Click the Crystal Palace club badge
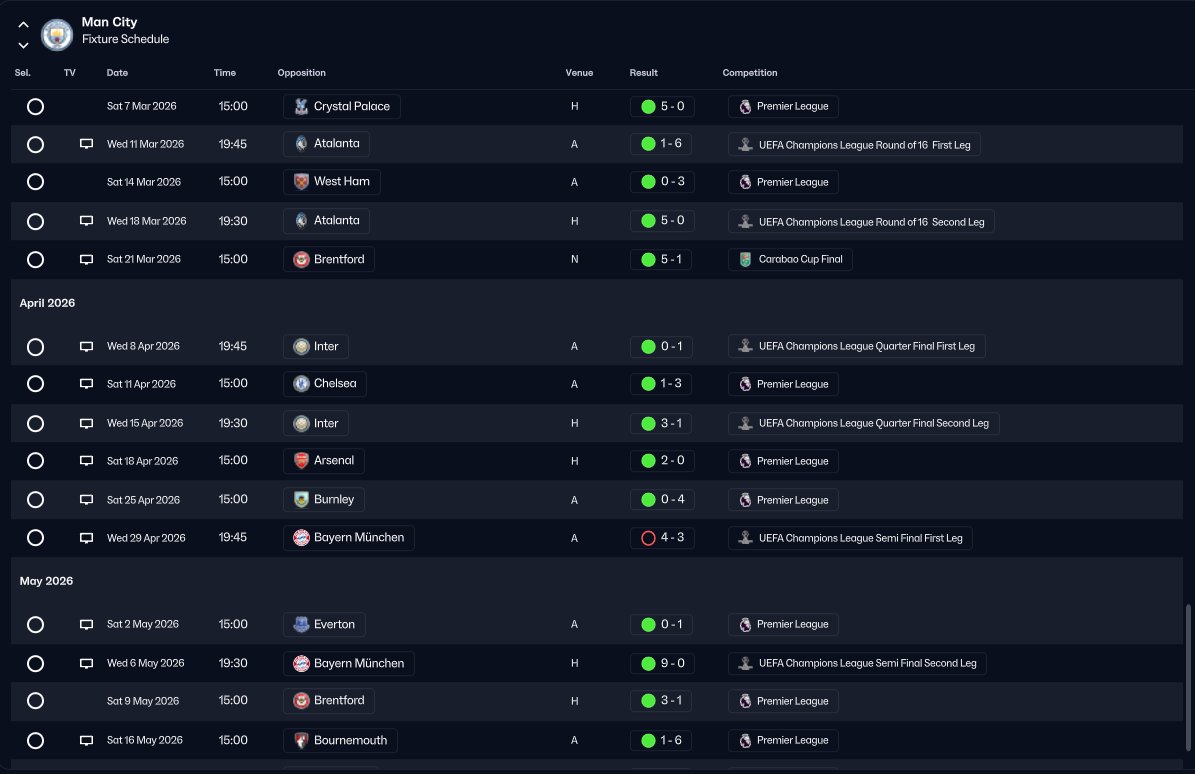 [301, 106]
